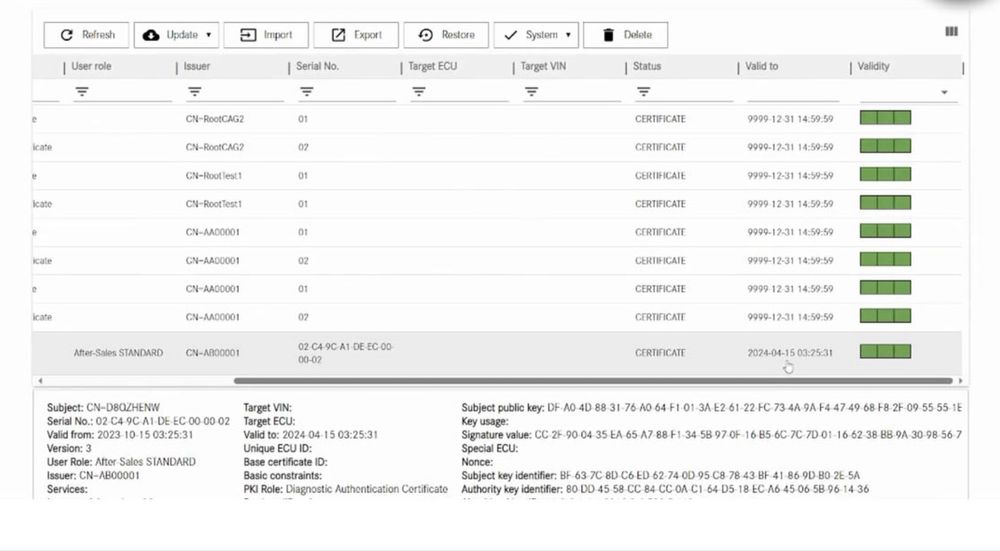Image resolution: width=1000 pixels, height=551 pixels.
Task: Click the Delete button
Action: (x=626, y=35)
